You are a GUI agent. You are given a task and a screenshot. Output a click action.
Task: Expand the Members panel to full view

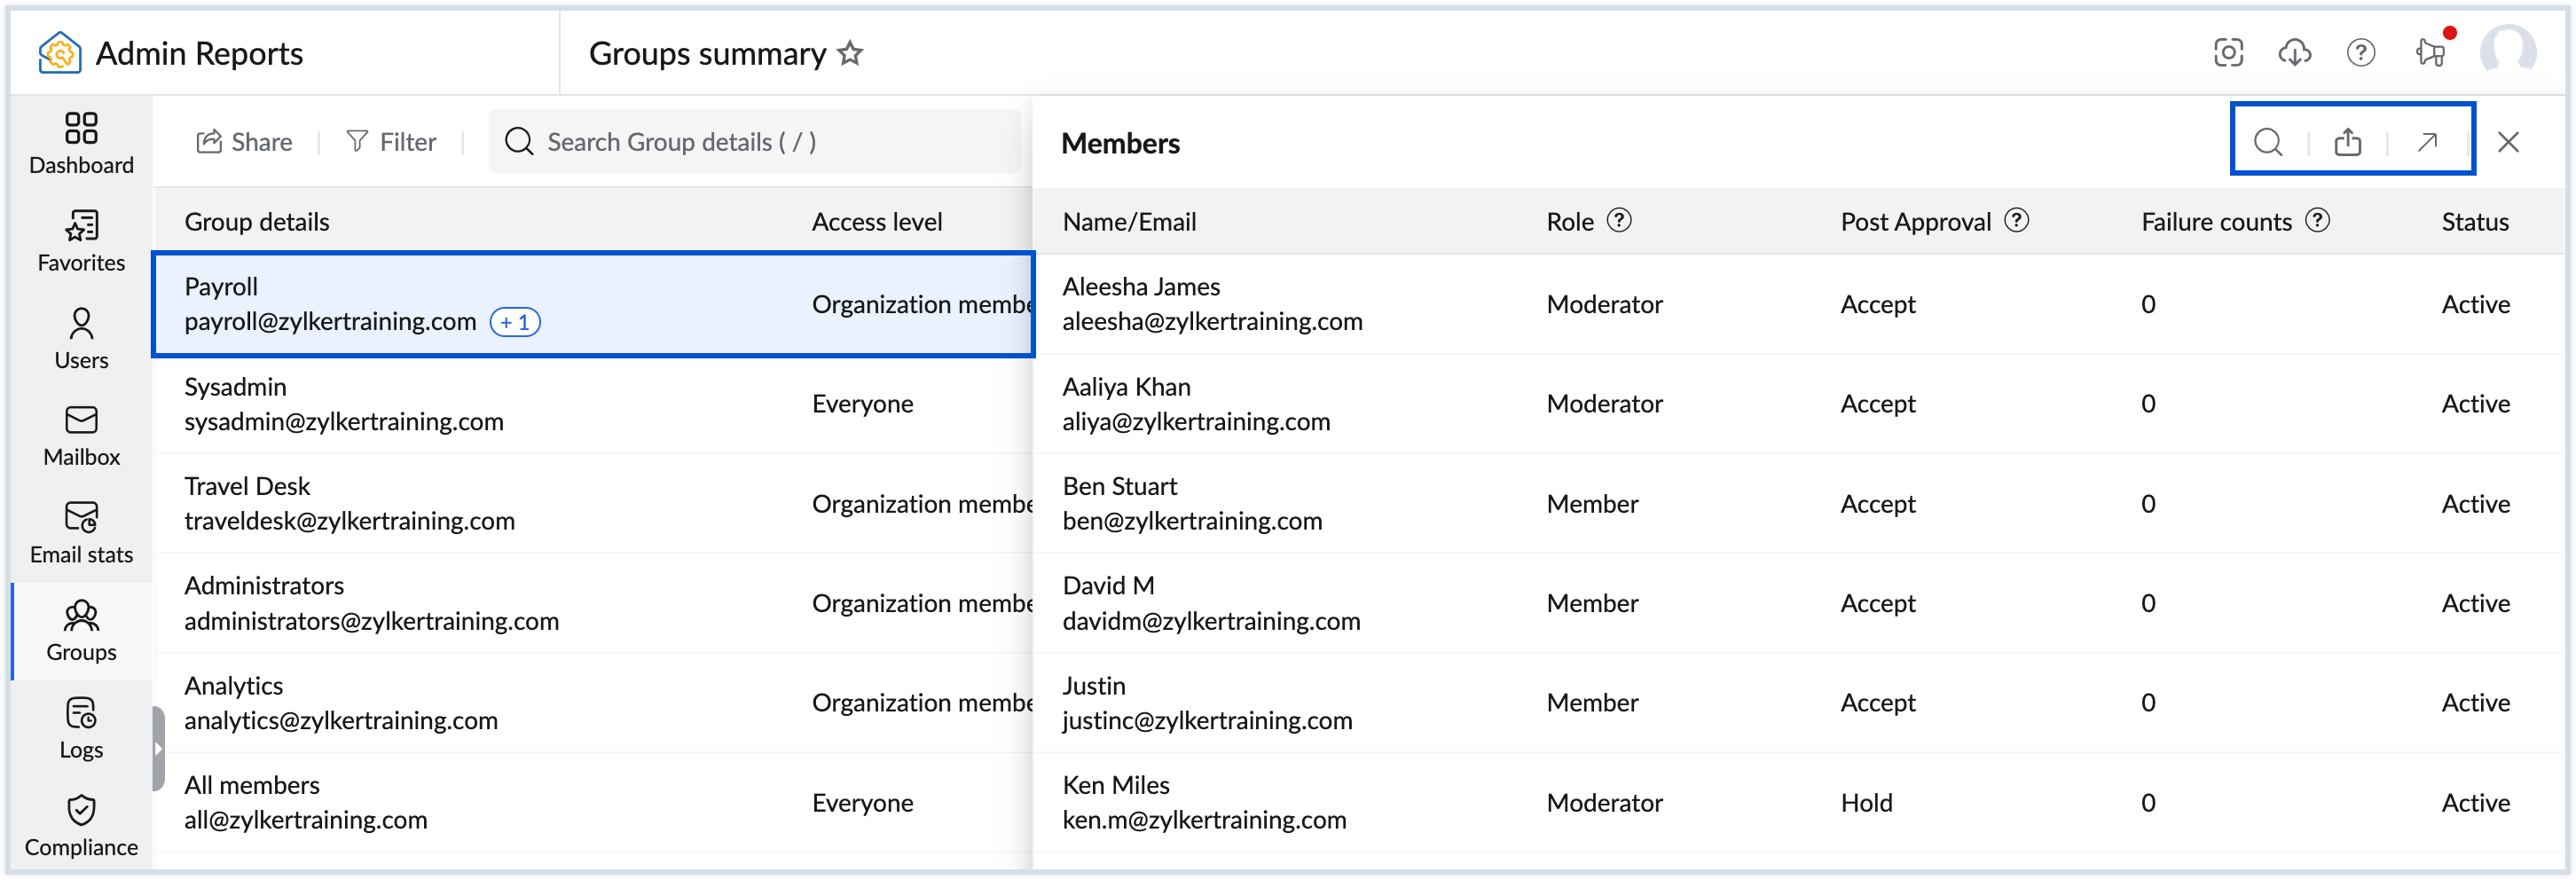[x=2428, y=141]
